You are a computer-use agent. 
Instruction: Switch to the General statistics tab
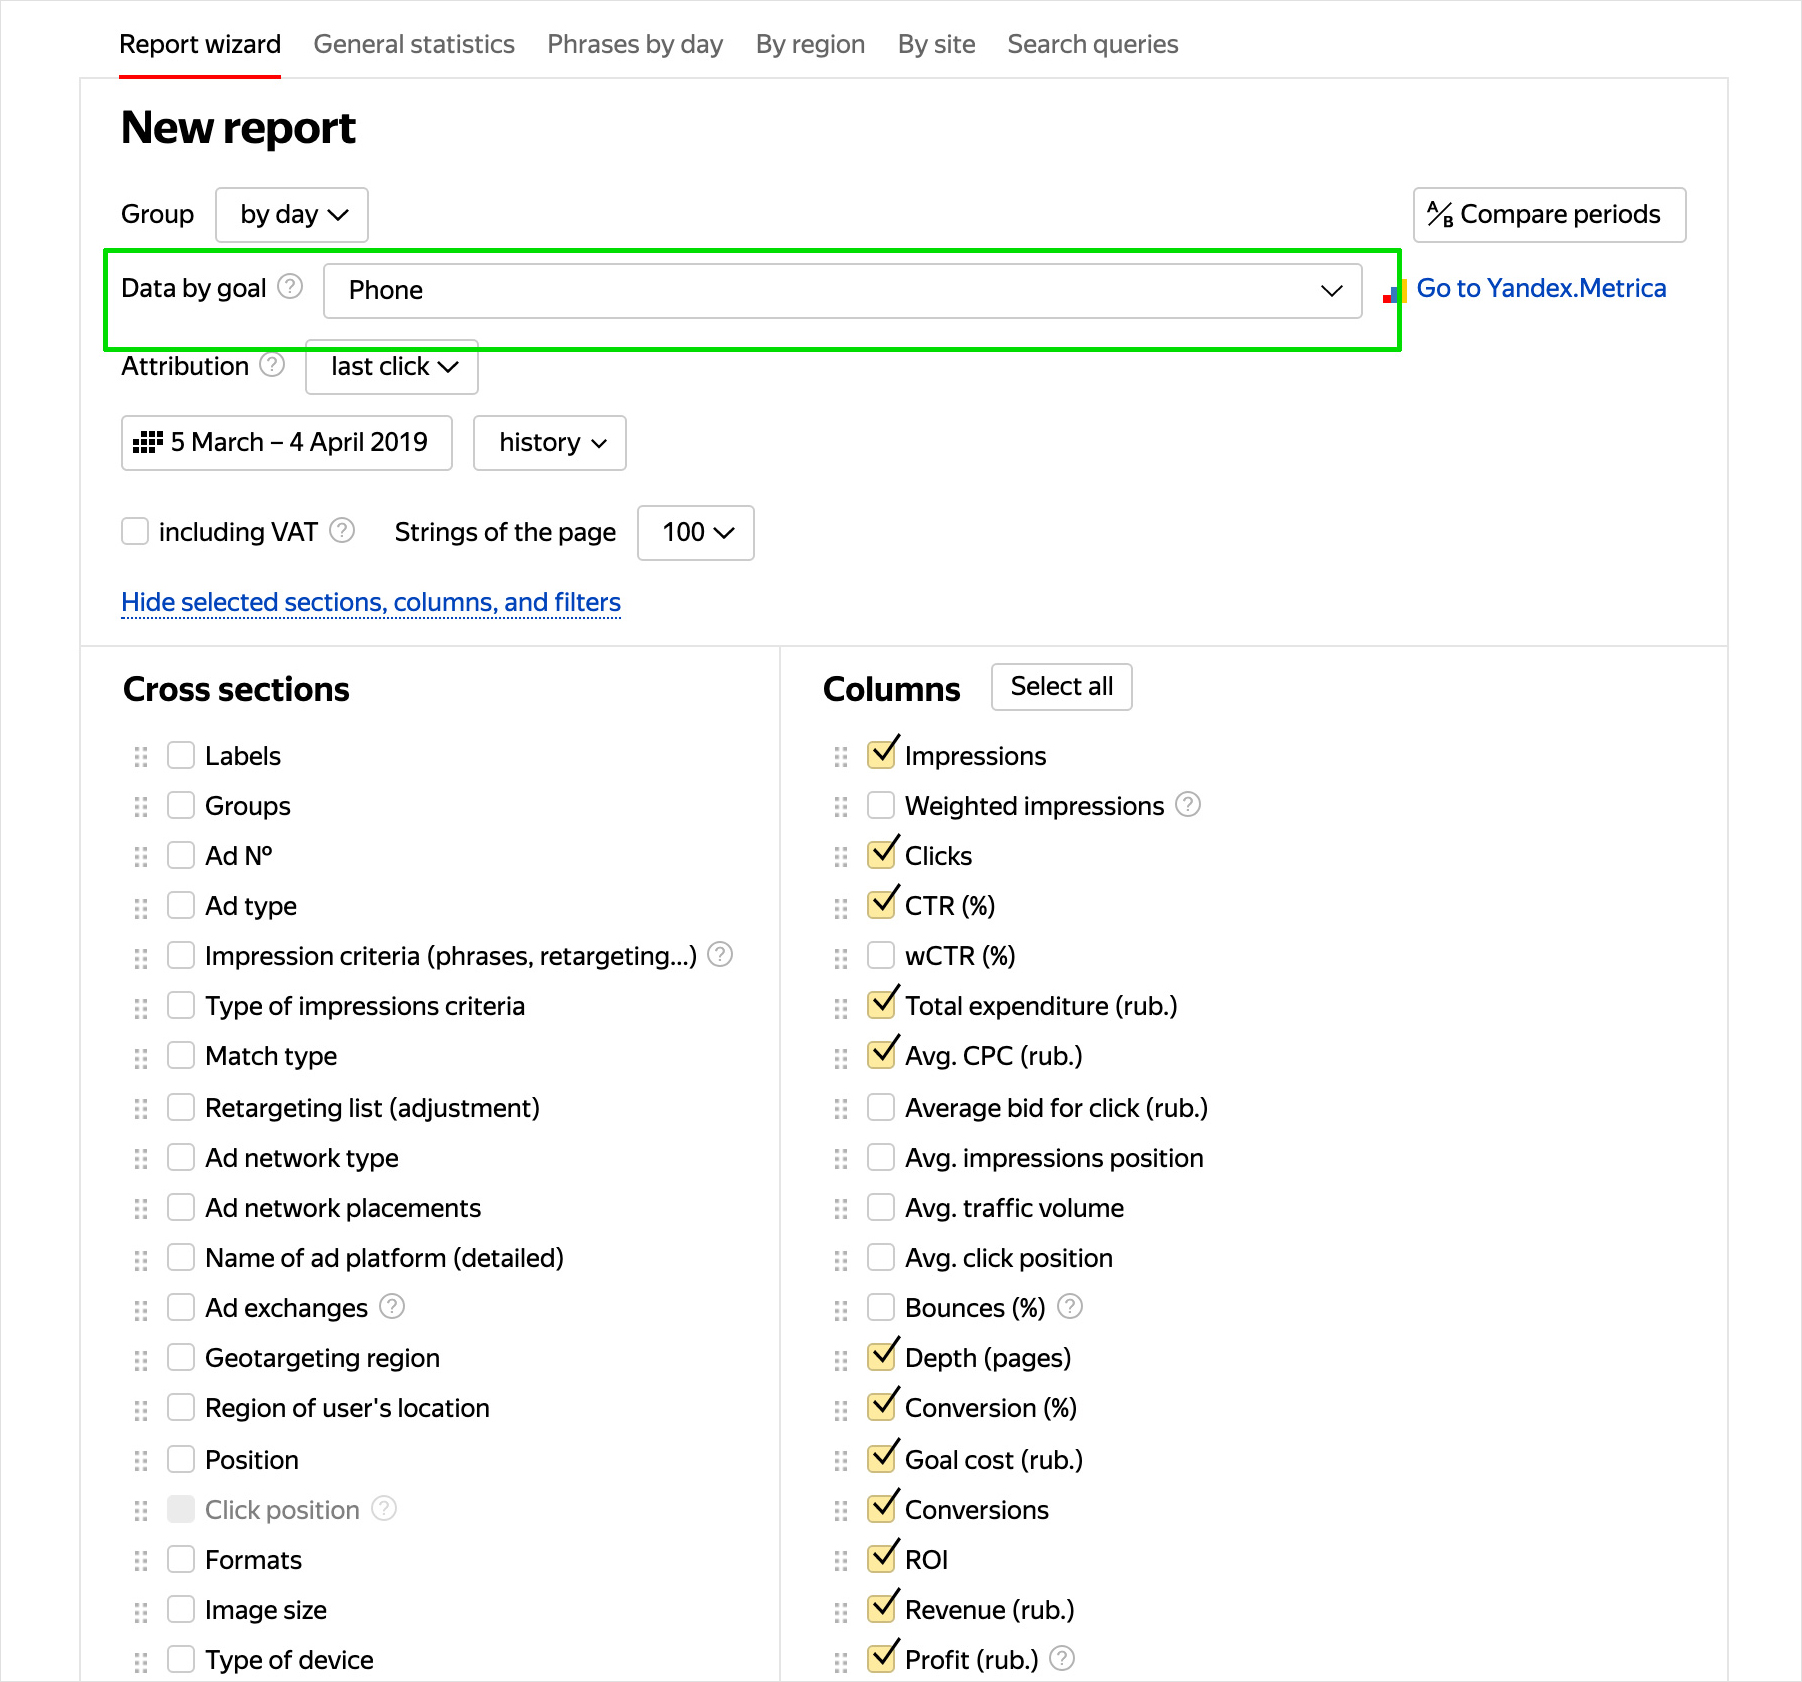click(414, 44)
